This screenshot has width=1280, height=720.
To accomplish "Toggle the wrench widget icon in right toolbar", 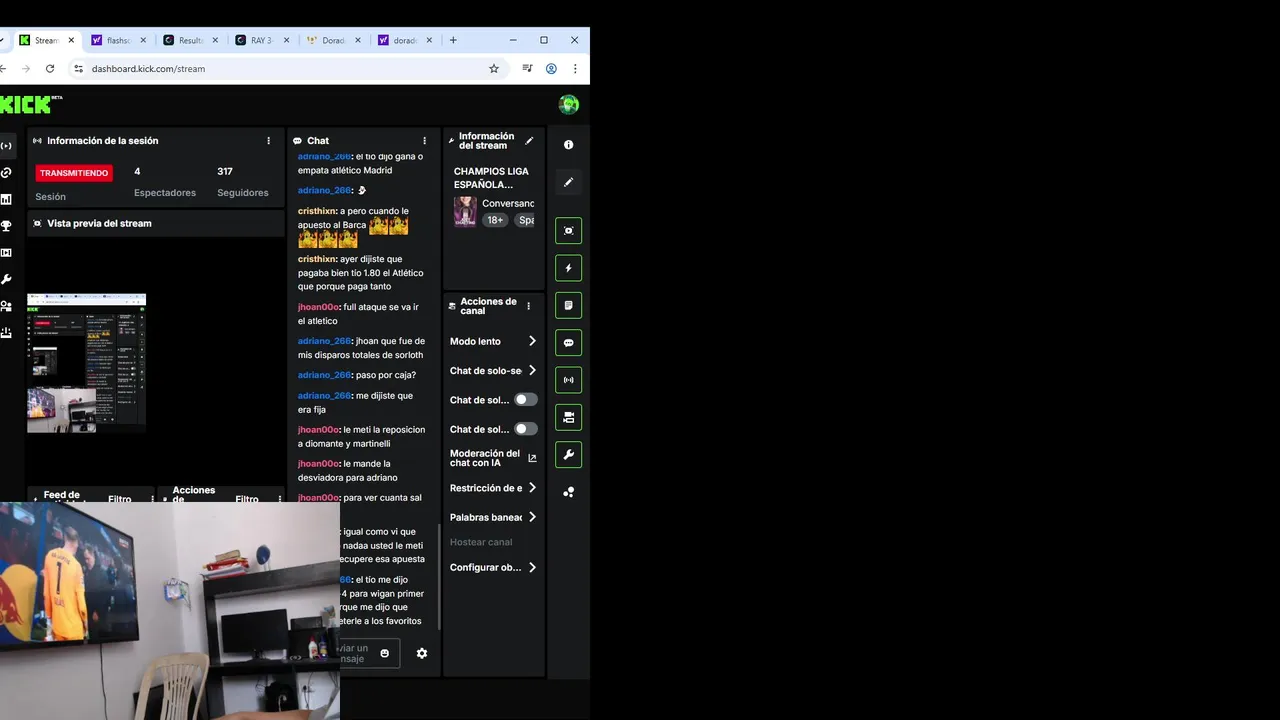I will 568,455.
